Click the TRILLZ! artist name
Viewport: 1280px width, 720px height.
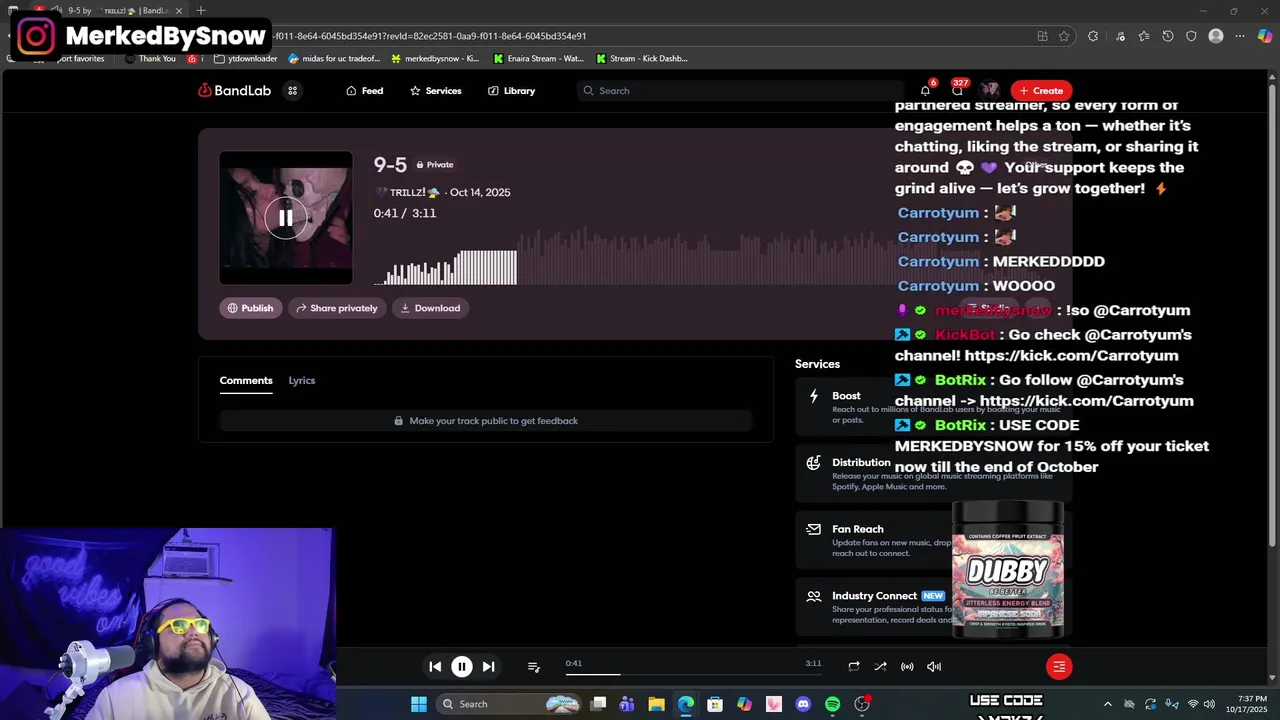[407, 192]
